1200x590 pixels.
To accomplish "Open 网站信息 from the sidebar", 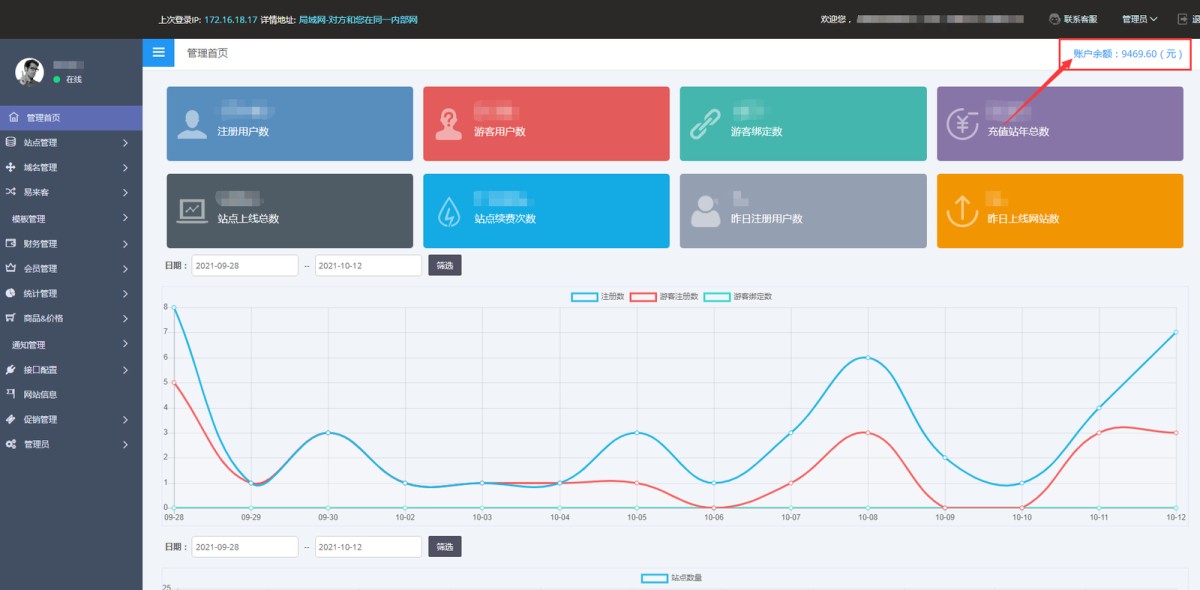I will click(40, 395).
